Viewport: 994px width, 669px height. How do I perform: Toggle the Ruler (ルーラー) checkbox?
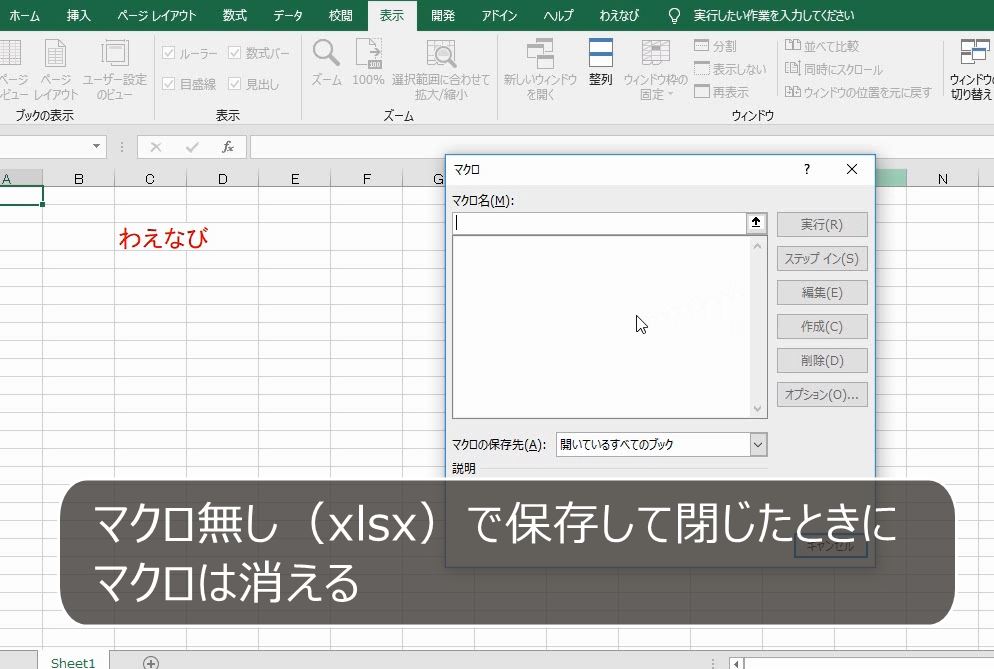point(169,53)
